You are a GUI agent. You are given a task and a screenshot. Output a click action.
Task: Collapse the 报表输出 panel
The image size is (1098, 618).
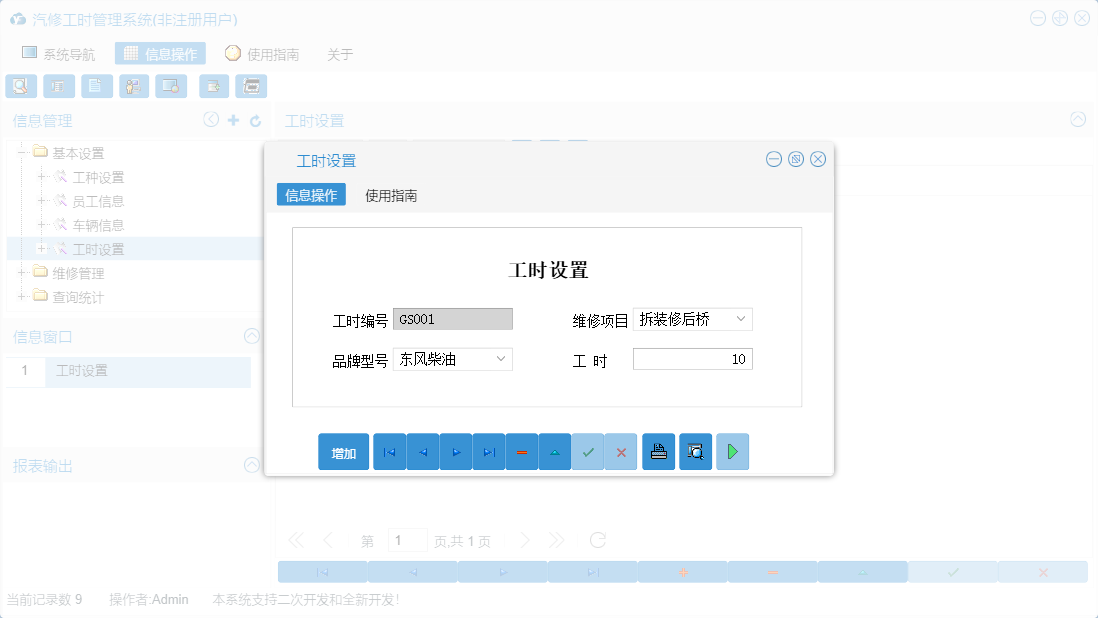[251, 465]
